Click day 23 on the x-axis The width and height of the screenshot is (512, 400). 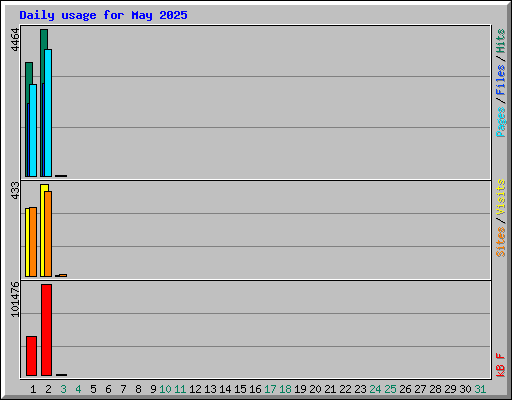360,389
